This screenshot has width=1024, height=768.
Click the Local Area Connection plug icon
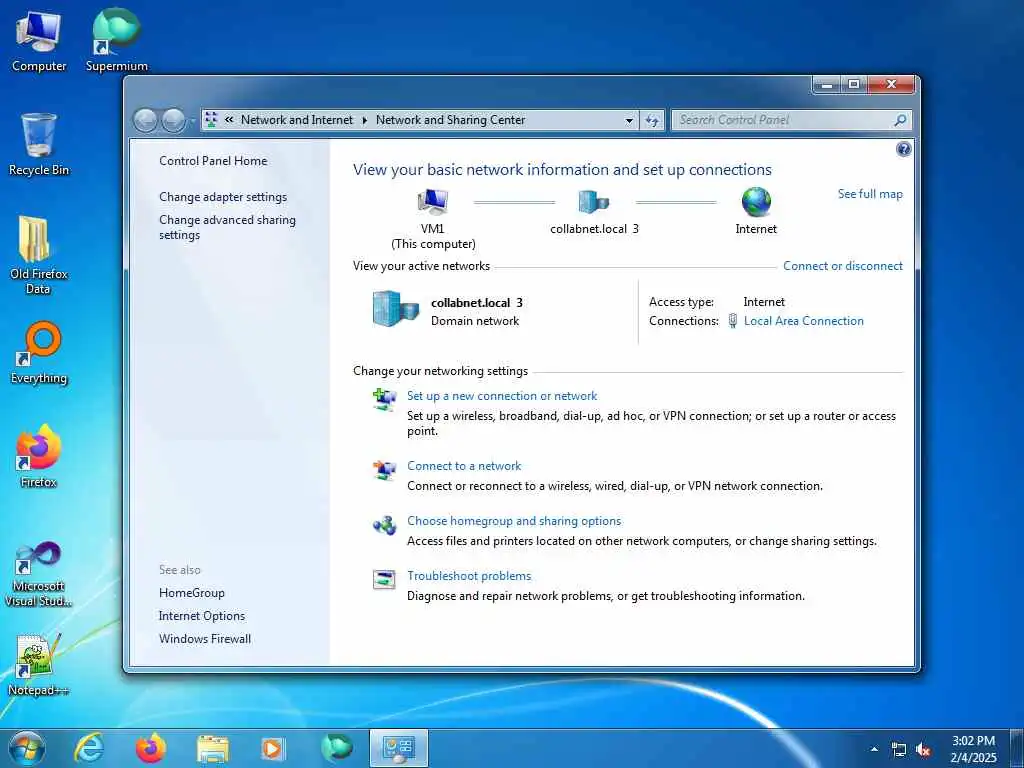point(733,321)
